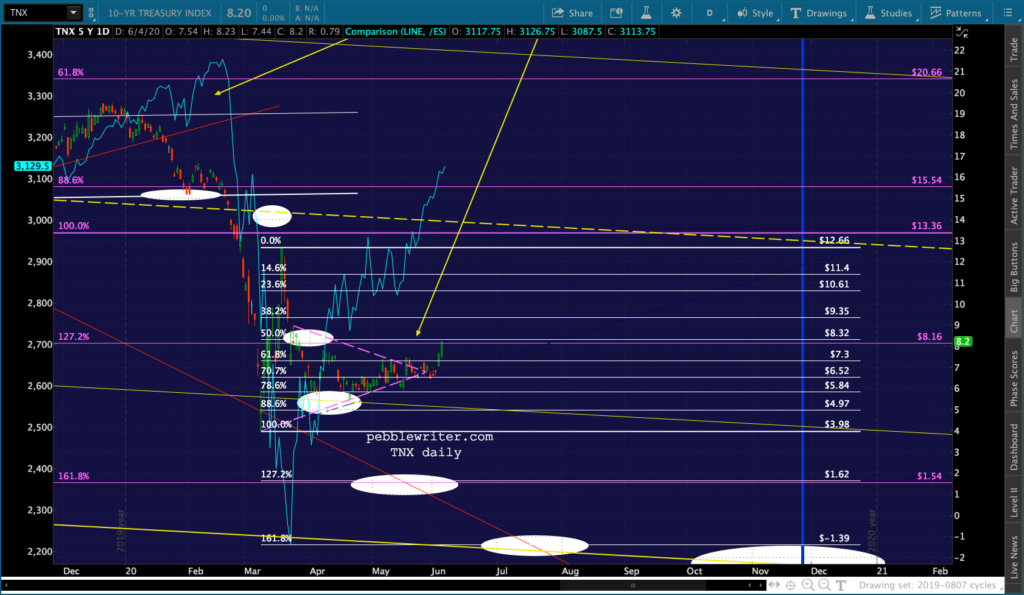Open the Studies menu
The image size is (1024, 595).
click(x=889, y=13)
